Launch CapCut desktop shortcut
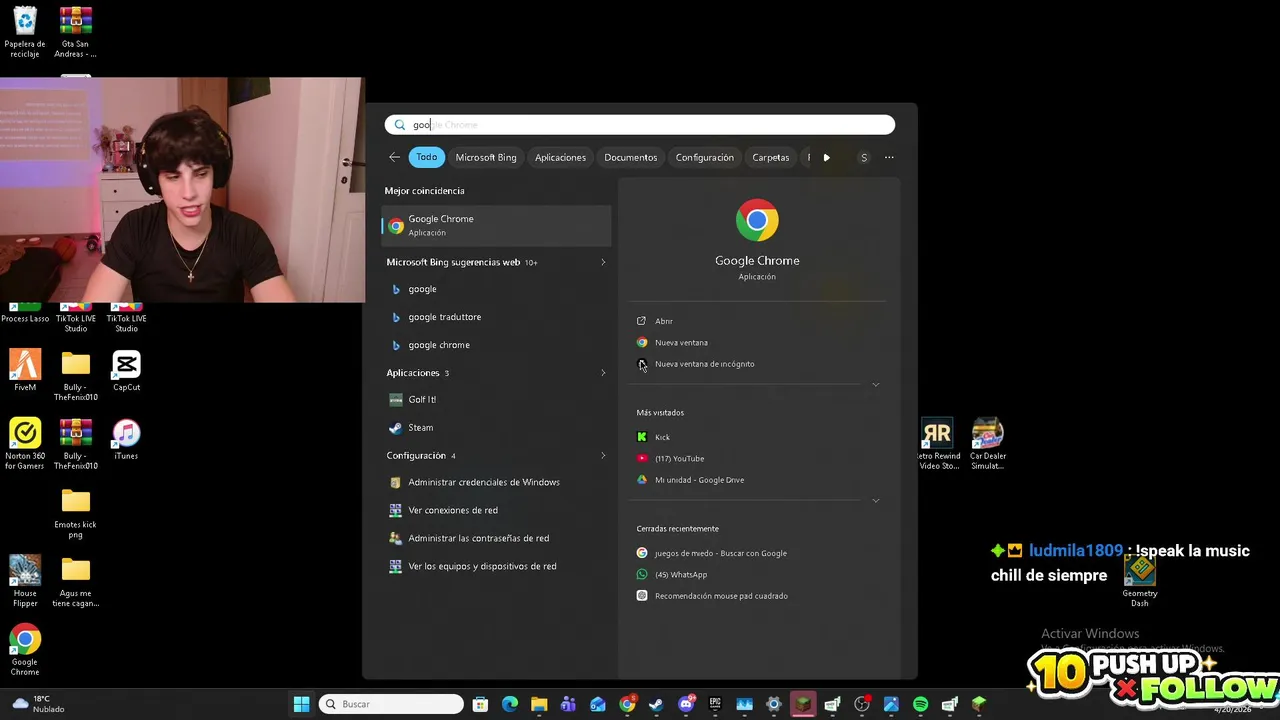The width and height of the screenshot is (1280, 720). point(126,370)
